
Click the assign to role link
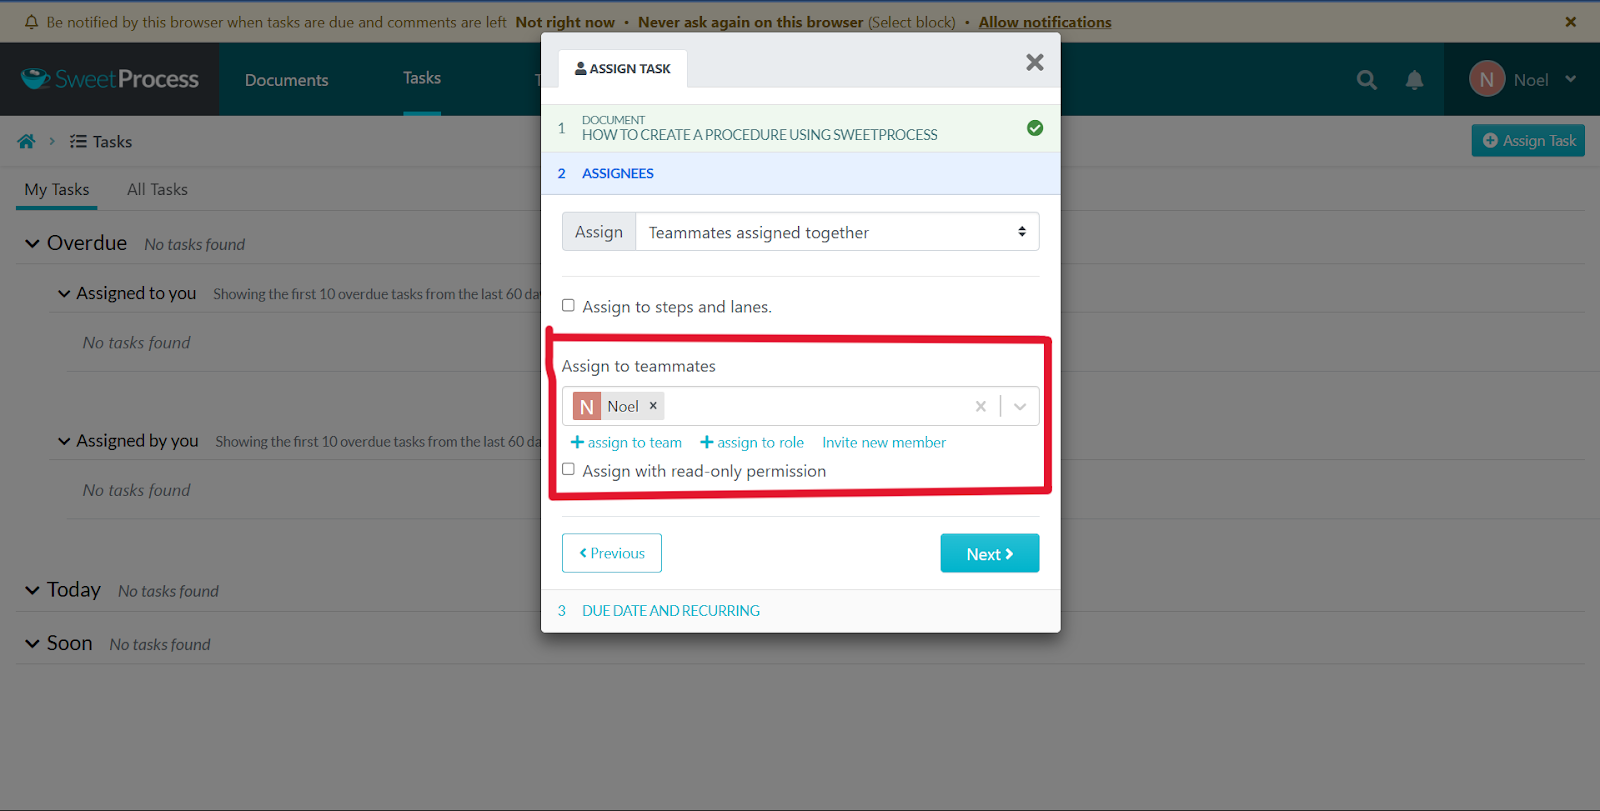click(x=752, y=442)
